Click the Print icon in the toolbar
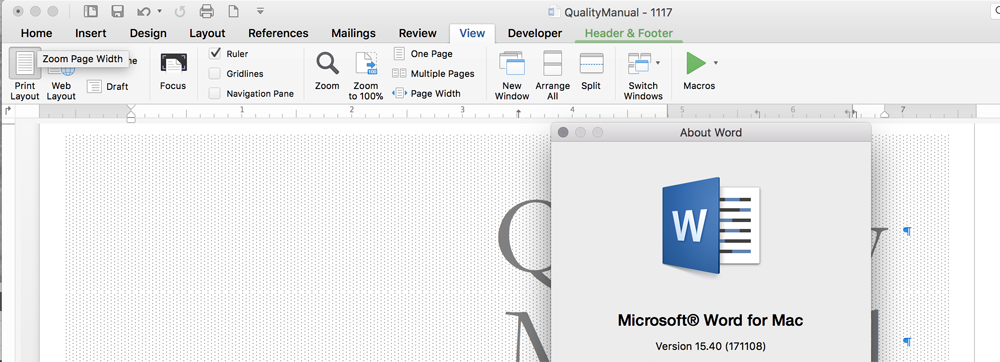 point(207,11)
